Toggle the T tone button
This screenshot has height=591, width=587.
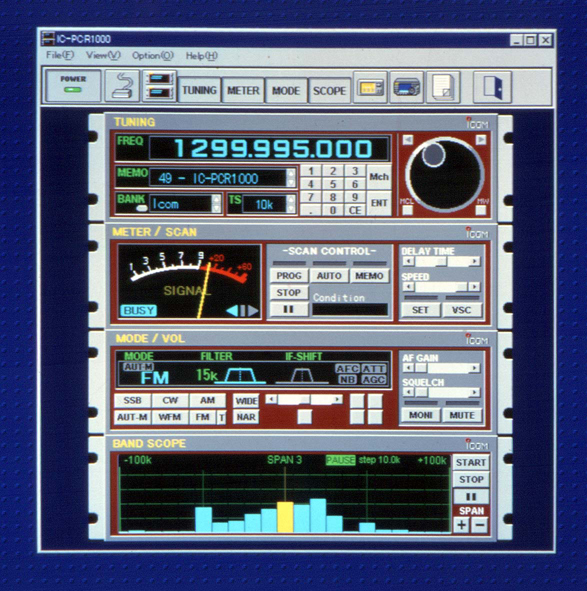(222, 417)
